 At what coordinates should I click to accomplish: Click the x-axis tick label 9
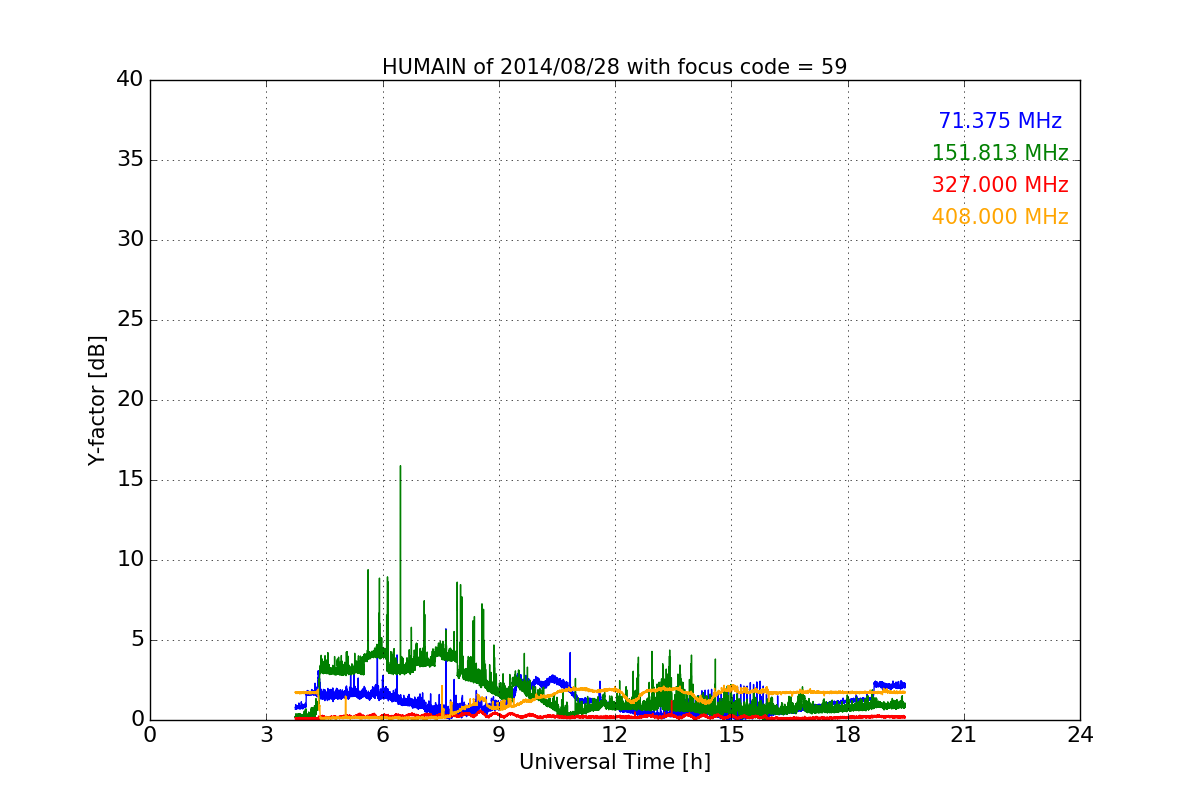click(x=499, y=734)
